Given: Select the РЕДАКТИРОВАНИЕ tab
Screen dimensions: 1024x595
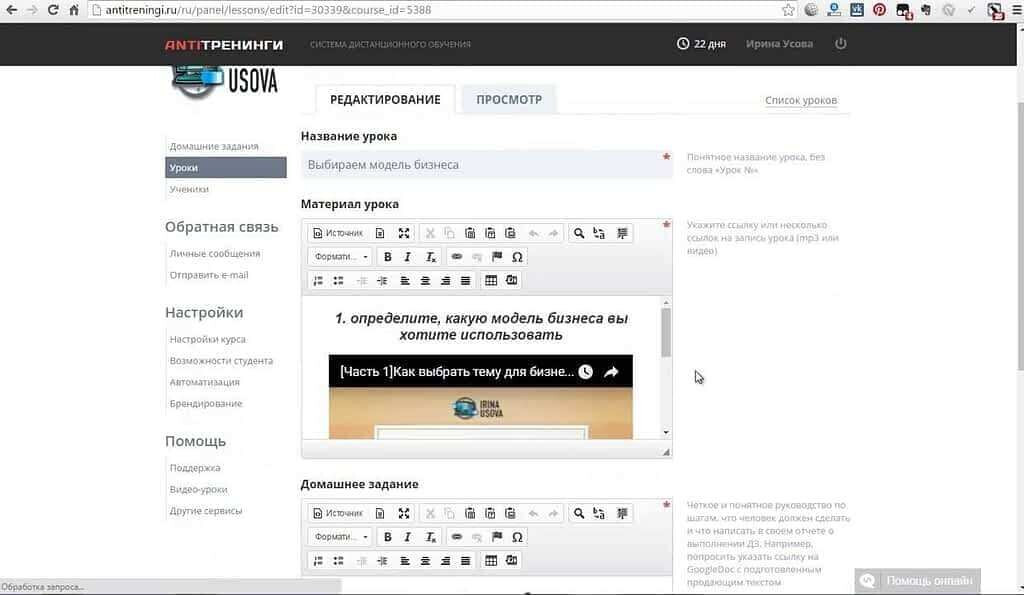Looking at the screenshot, I should click(x=385, y=99).
